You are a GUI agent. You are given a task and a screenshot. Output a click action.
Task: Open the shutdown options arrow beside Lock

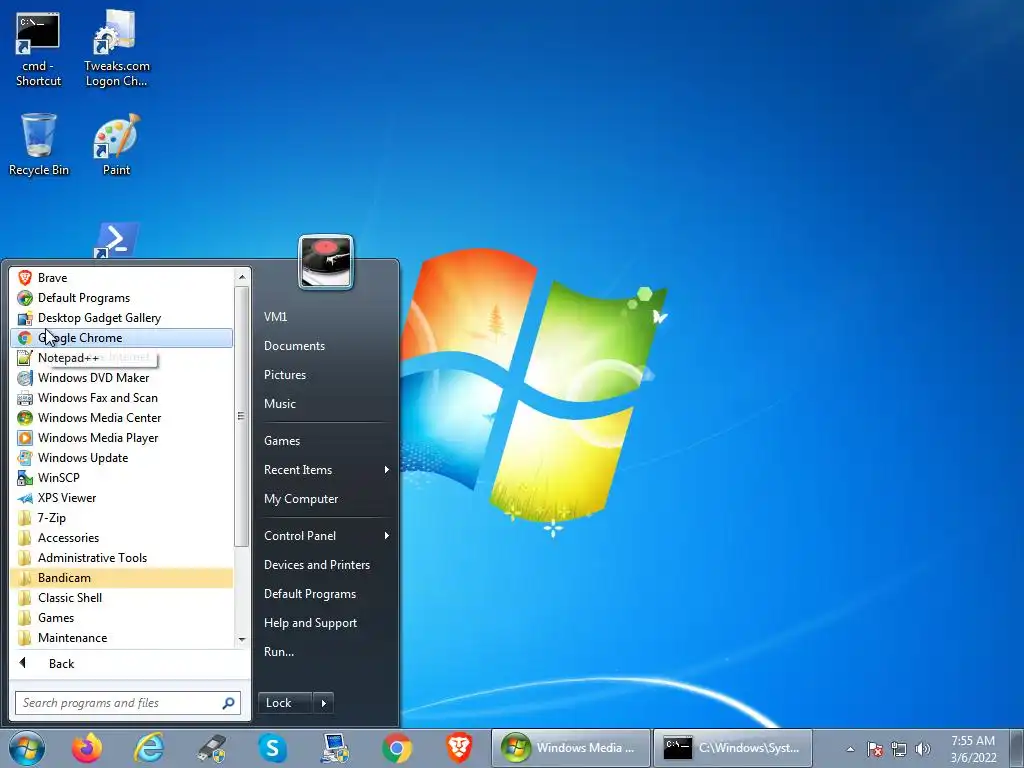pyautogui.click(x=323, y=703)
